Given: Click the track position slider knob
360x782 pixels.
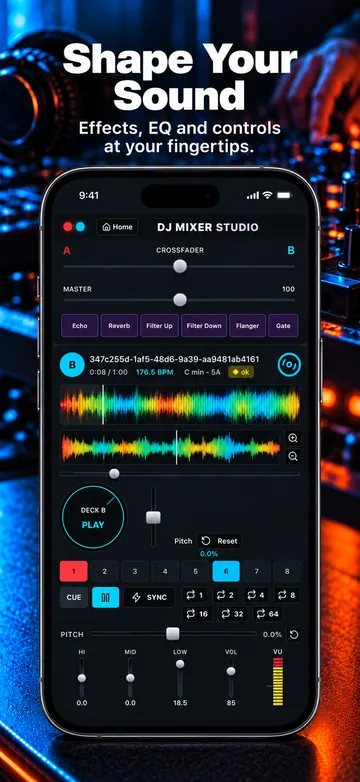Looking at the screenshot, I should (x=114, y=474).
